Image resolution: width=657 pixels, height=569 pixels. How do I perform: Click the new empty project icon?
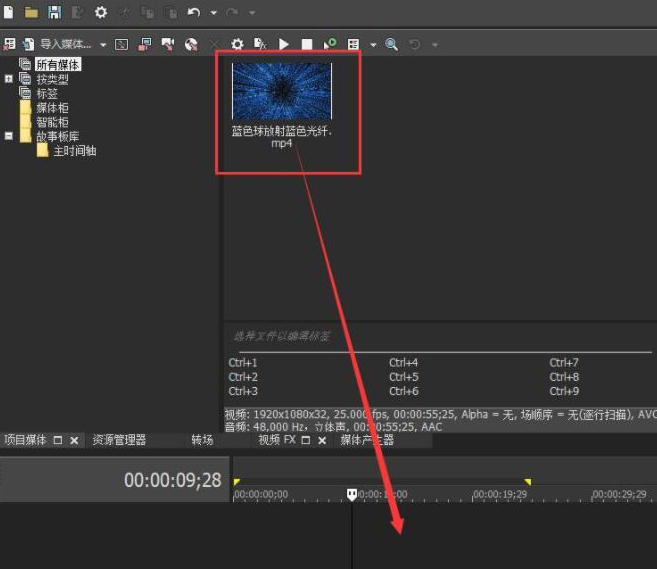pyautogui.click(x=8, y=12)
